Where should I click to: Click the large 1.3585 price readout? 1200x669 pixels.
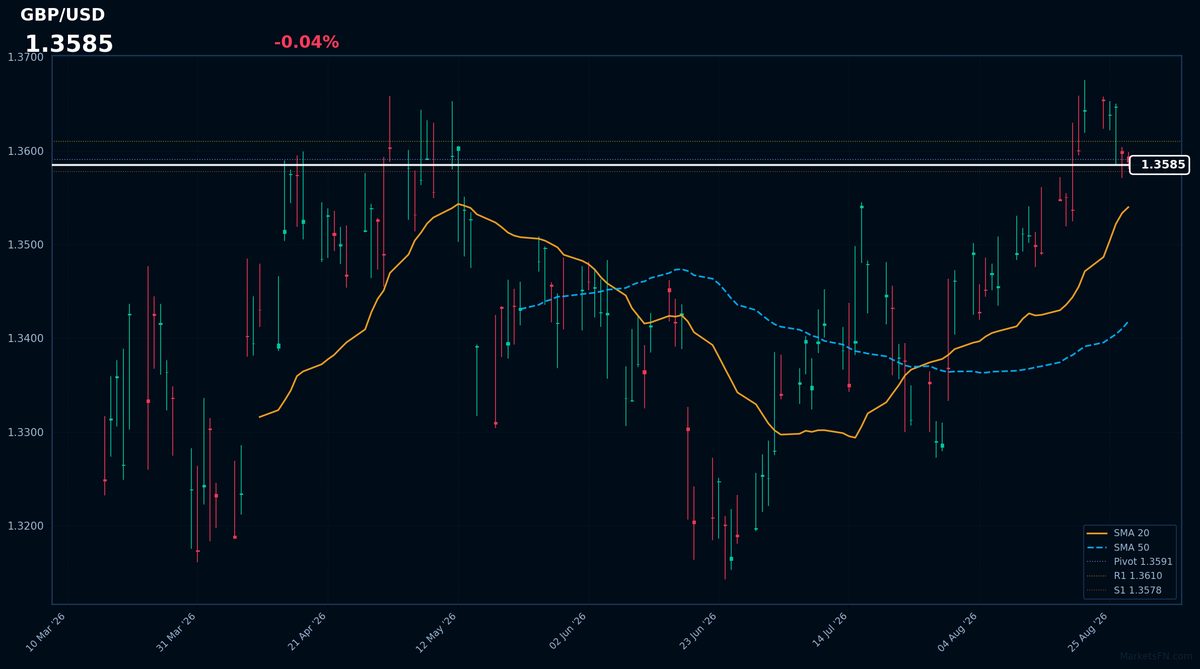(x=69, y=44)
